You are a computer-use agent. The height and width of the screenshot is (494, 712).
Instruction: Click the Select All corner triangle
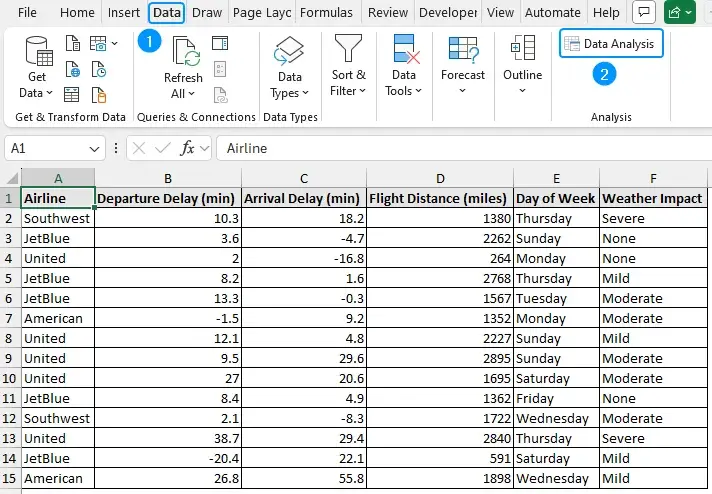[10, 178]
